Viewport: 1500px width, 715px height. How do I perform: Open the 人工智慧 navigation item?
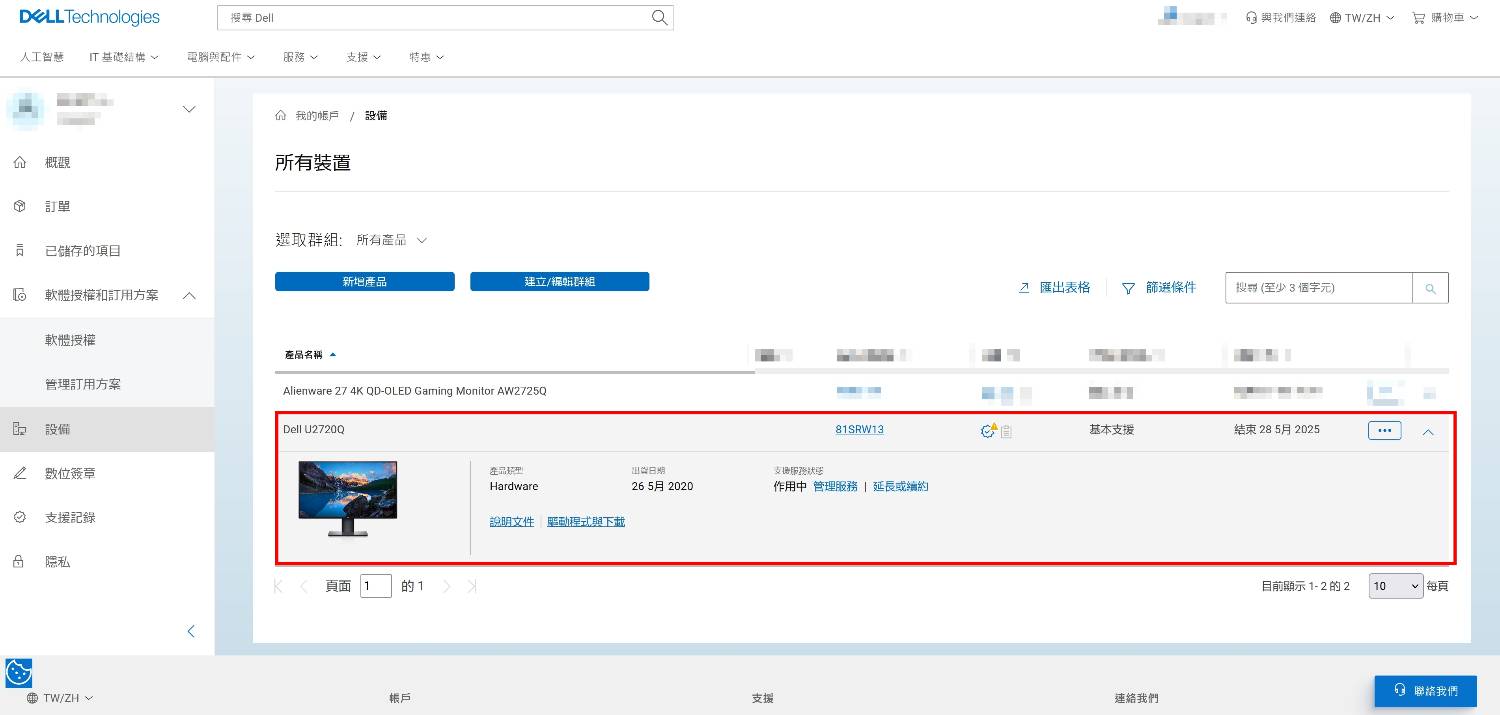click(42, 57)
